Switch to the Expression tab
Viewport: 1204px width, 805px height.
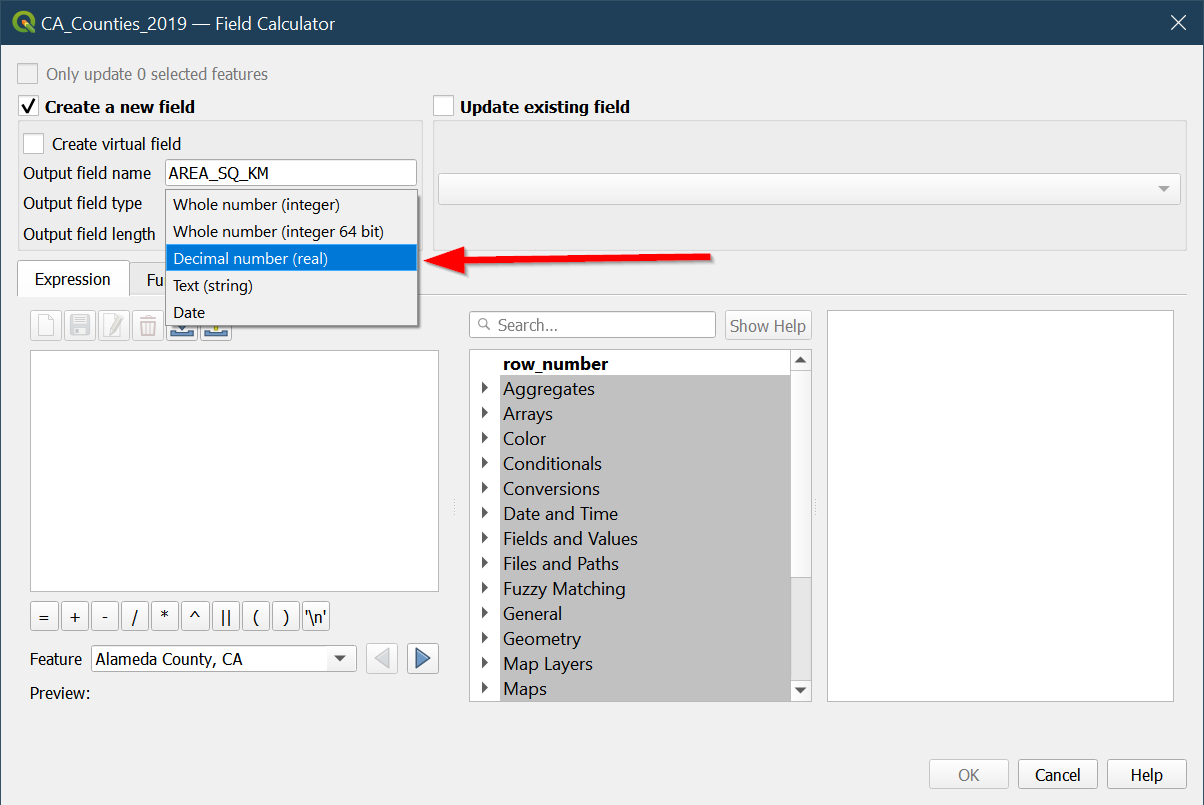[73, 279]
